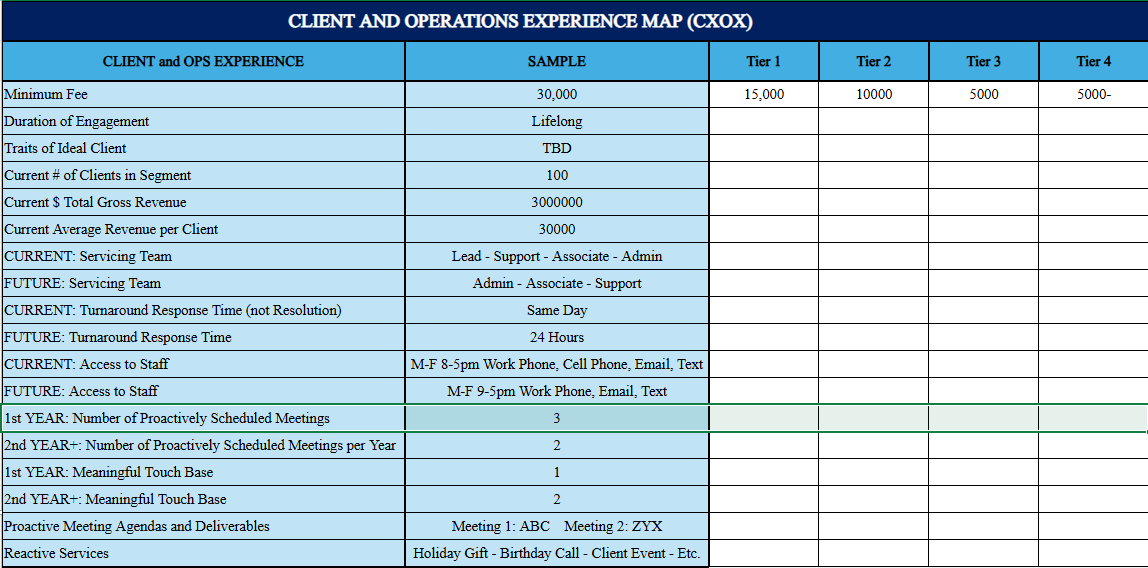This screenshot has height=568, width=1148.
Task: Click 'FUTURE: Turnaround Response Time' label
Action: [204, 337]
